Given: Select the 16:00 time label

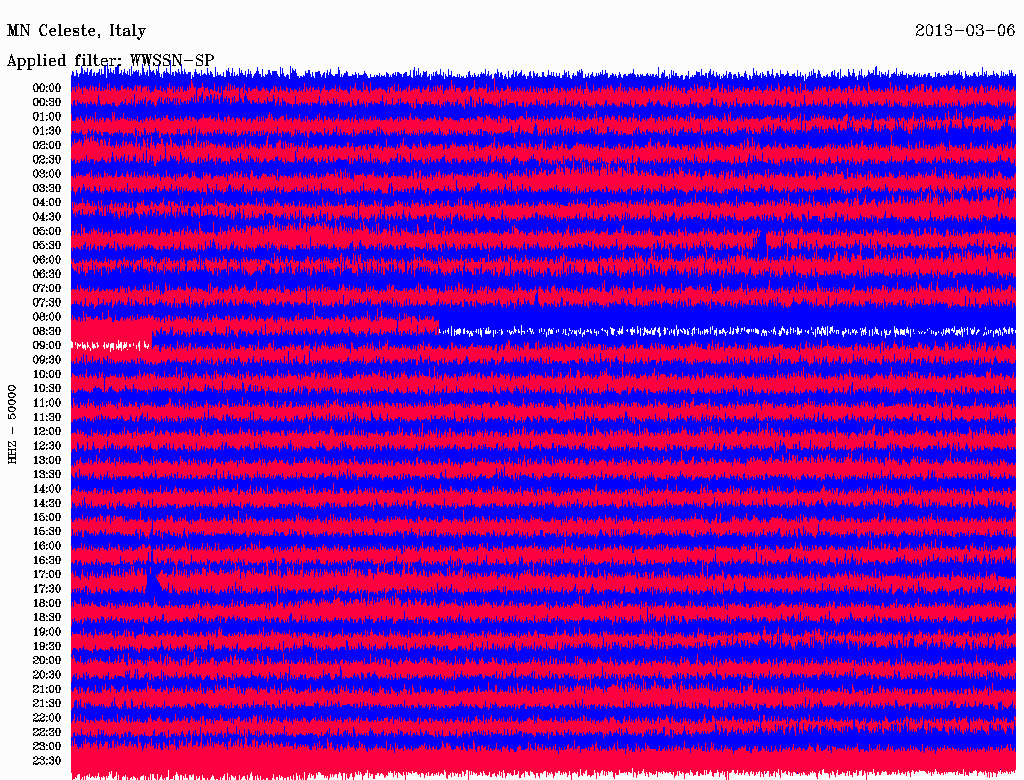Looking at the screenshot, I should pyautogui.click(x=47, y=545).
